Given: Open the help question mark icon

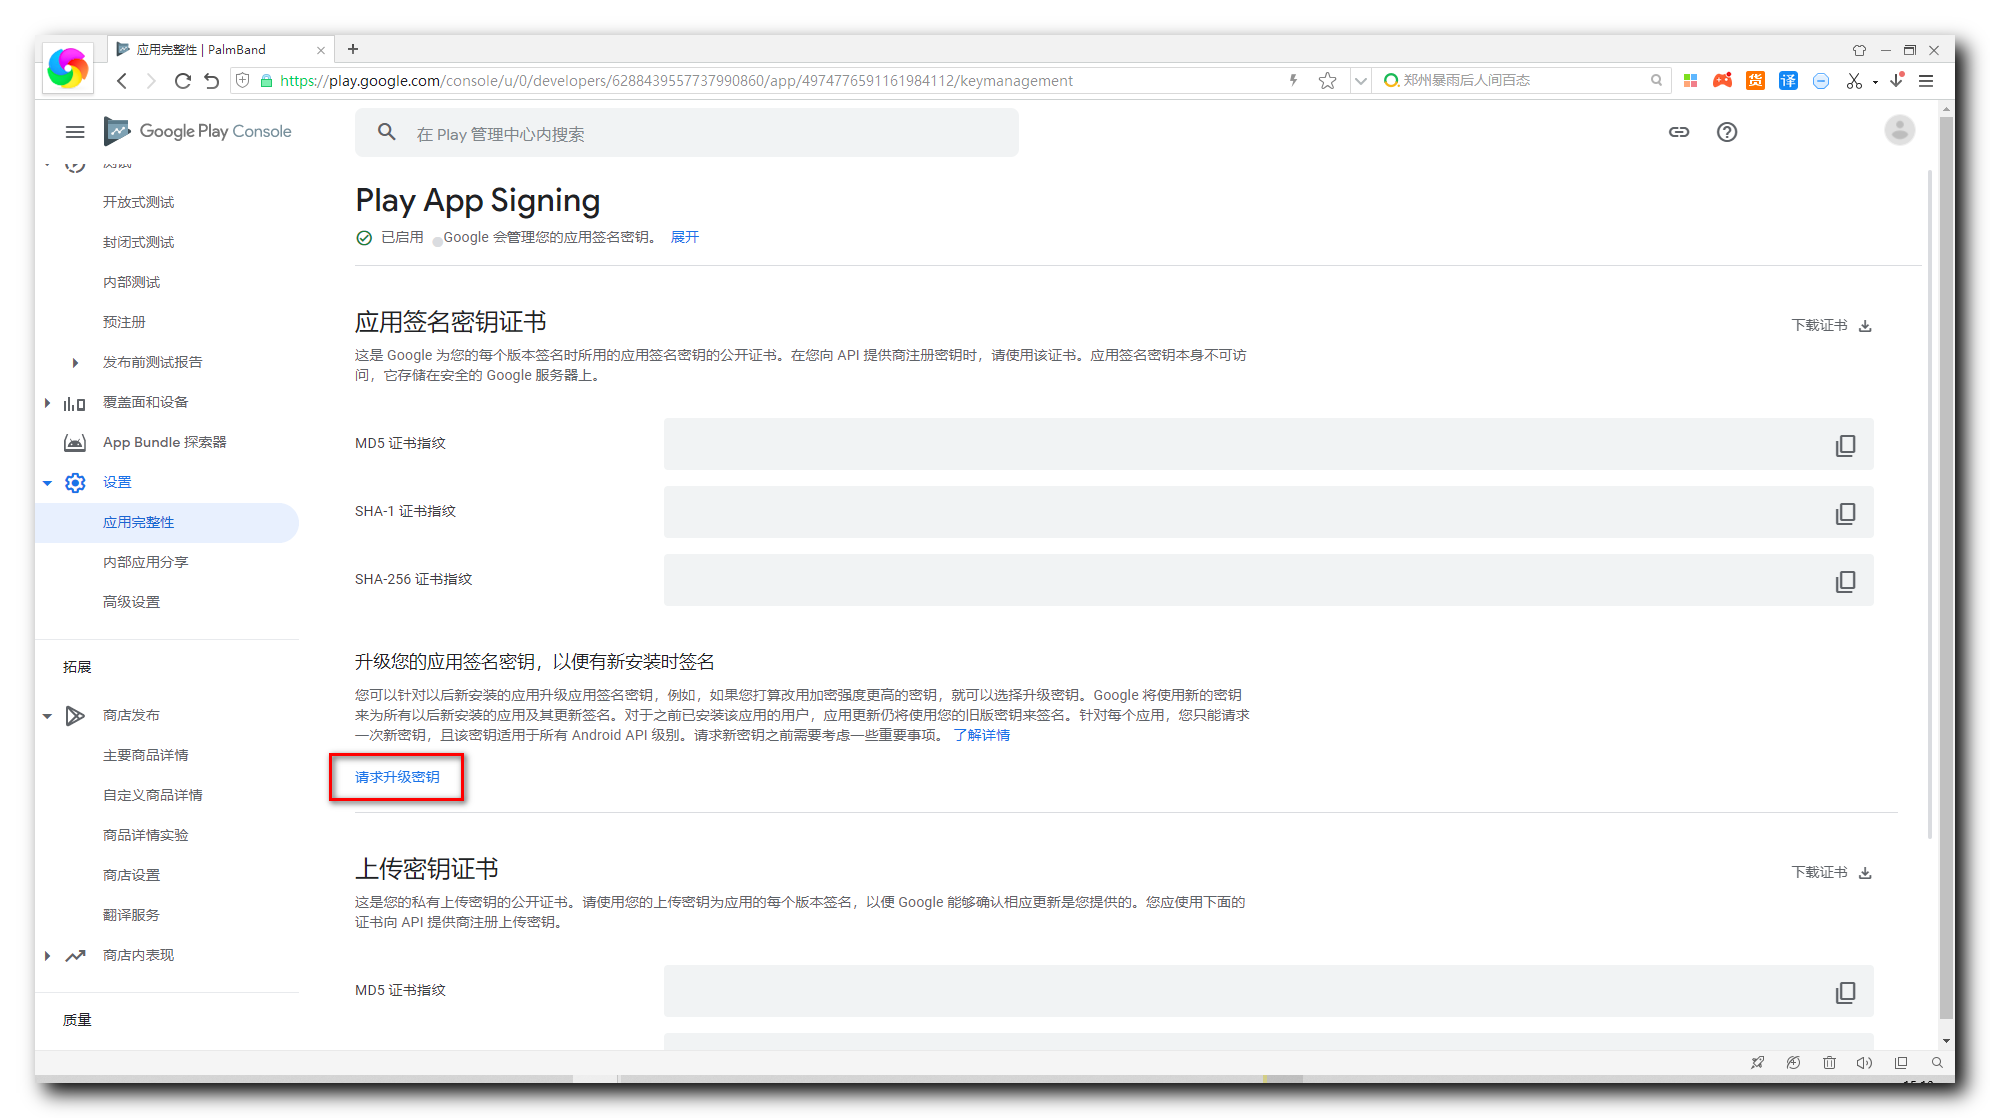Looking at the screenshot, I should [x=1726, y=132].
